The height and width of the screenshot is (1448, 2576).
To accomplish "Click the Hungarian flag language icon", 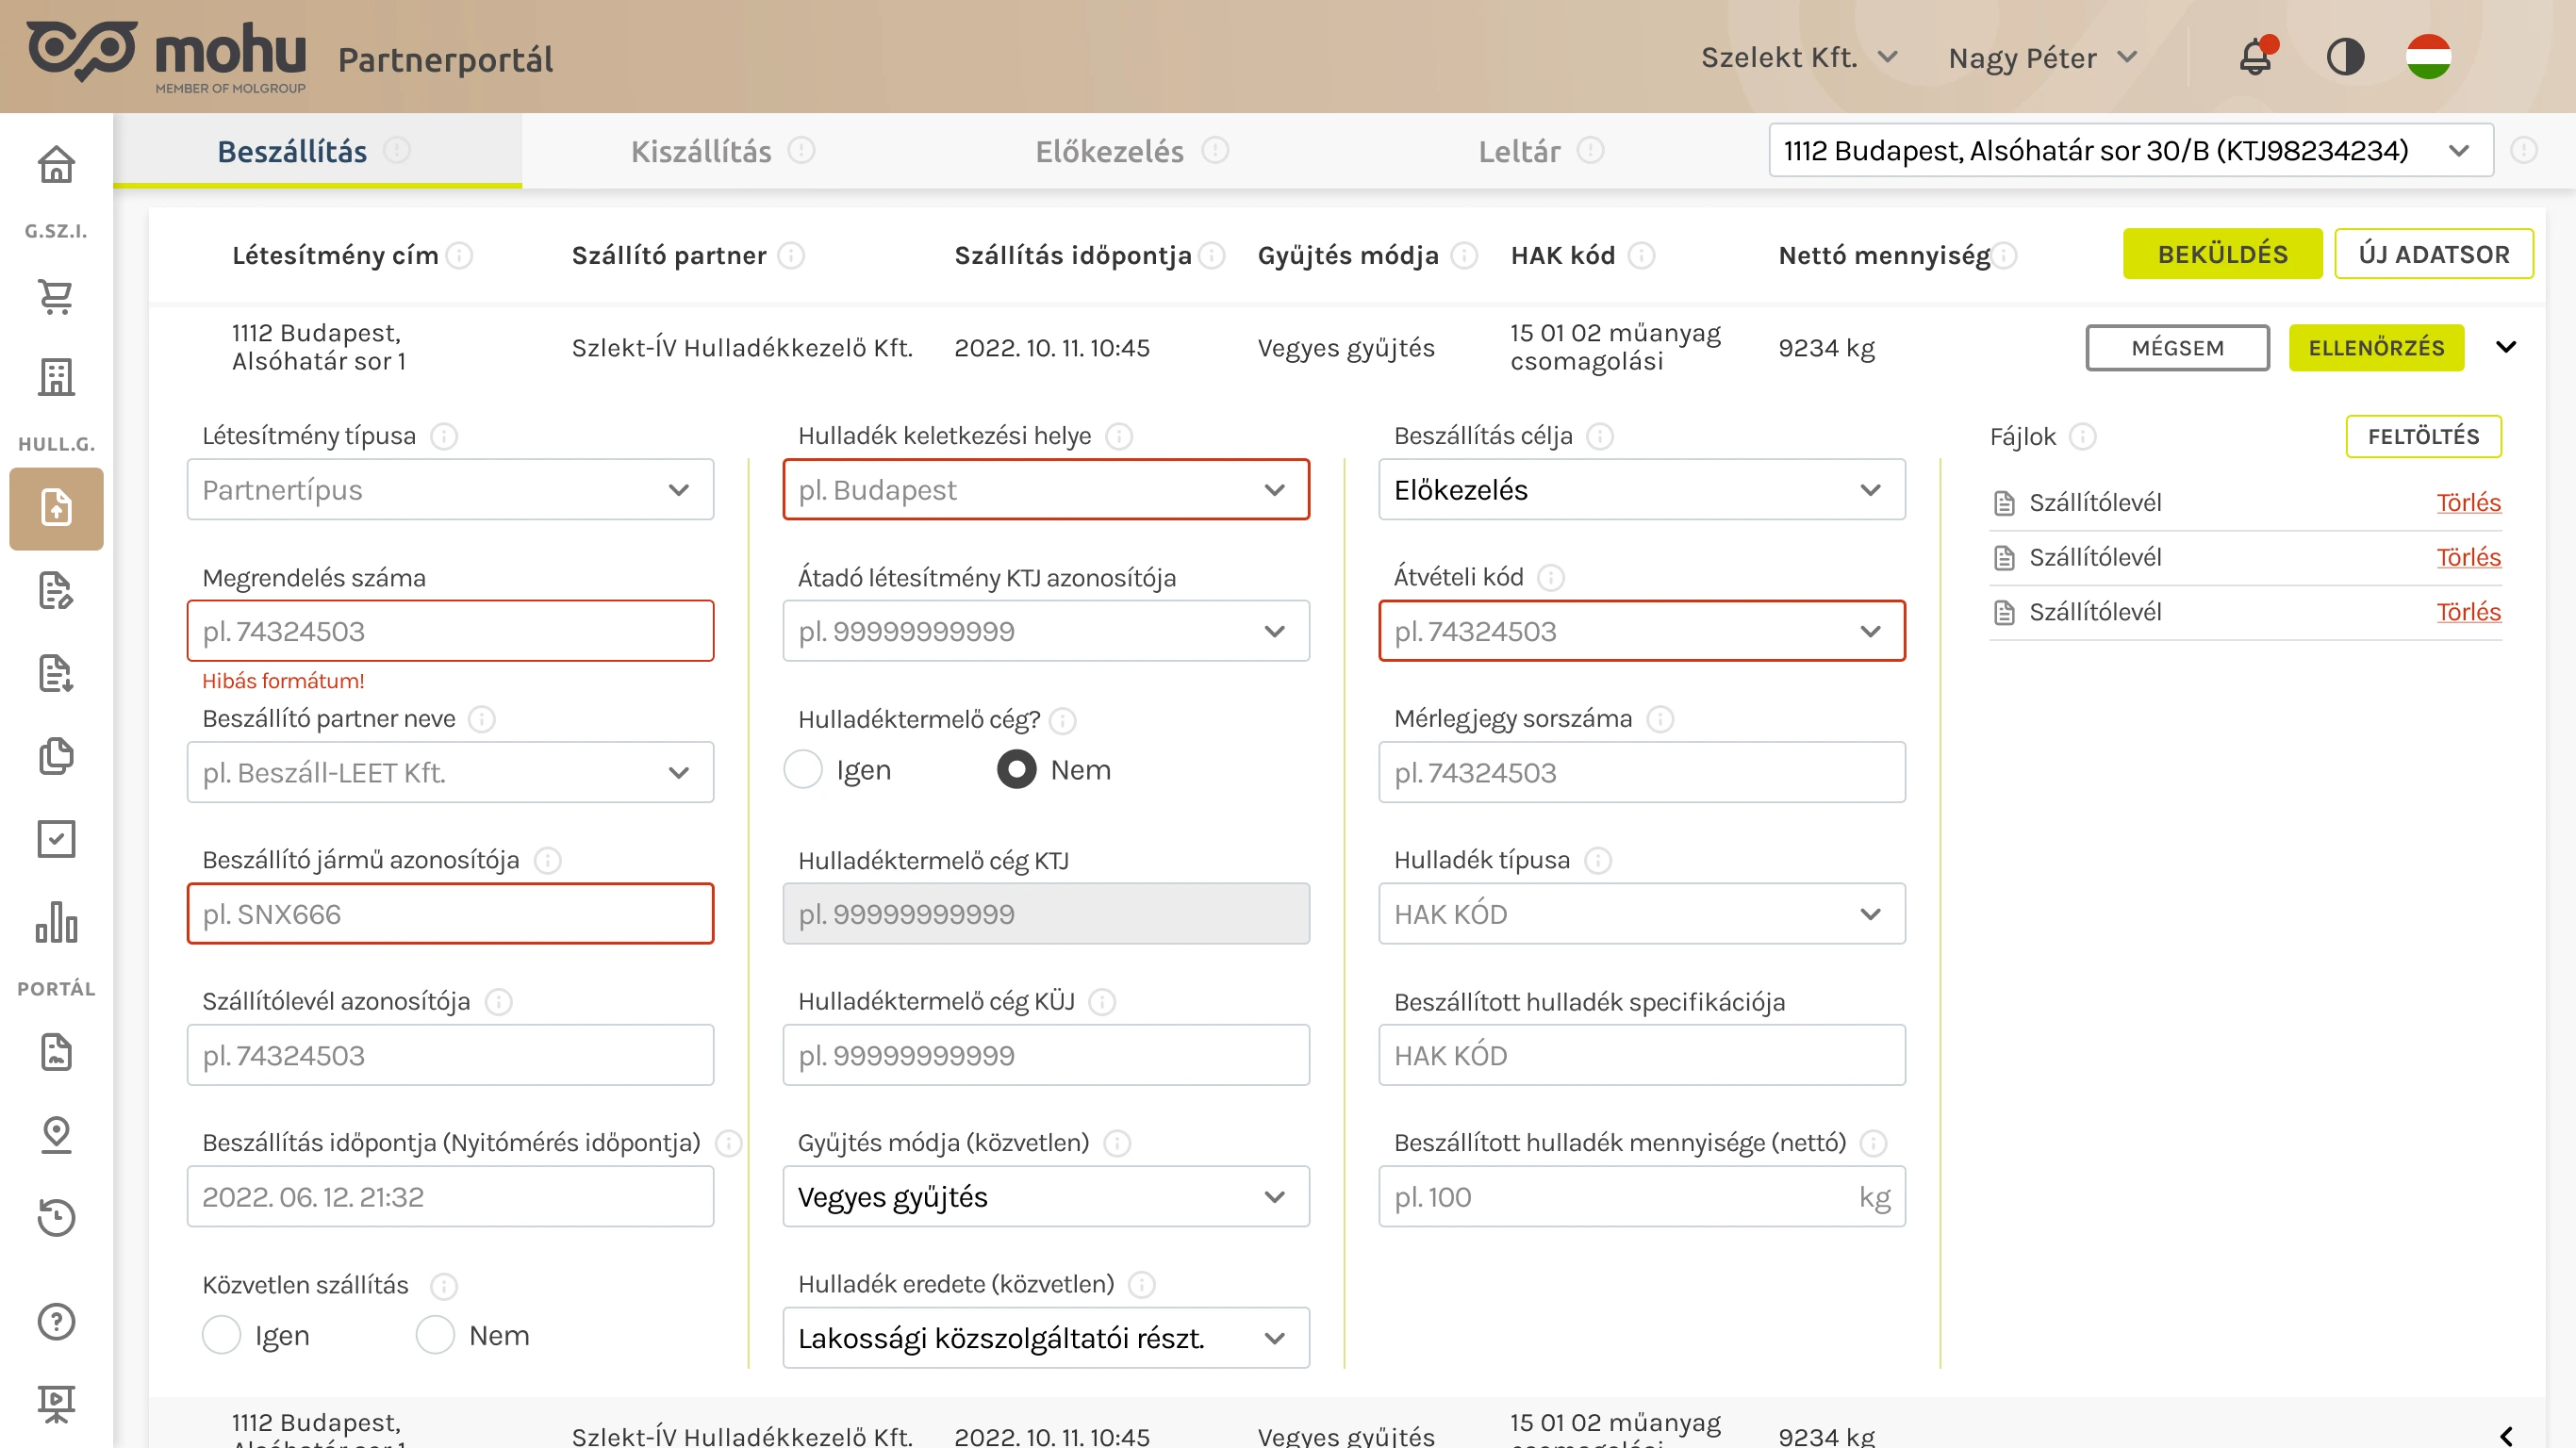I will point(2428,57).
